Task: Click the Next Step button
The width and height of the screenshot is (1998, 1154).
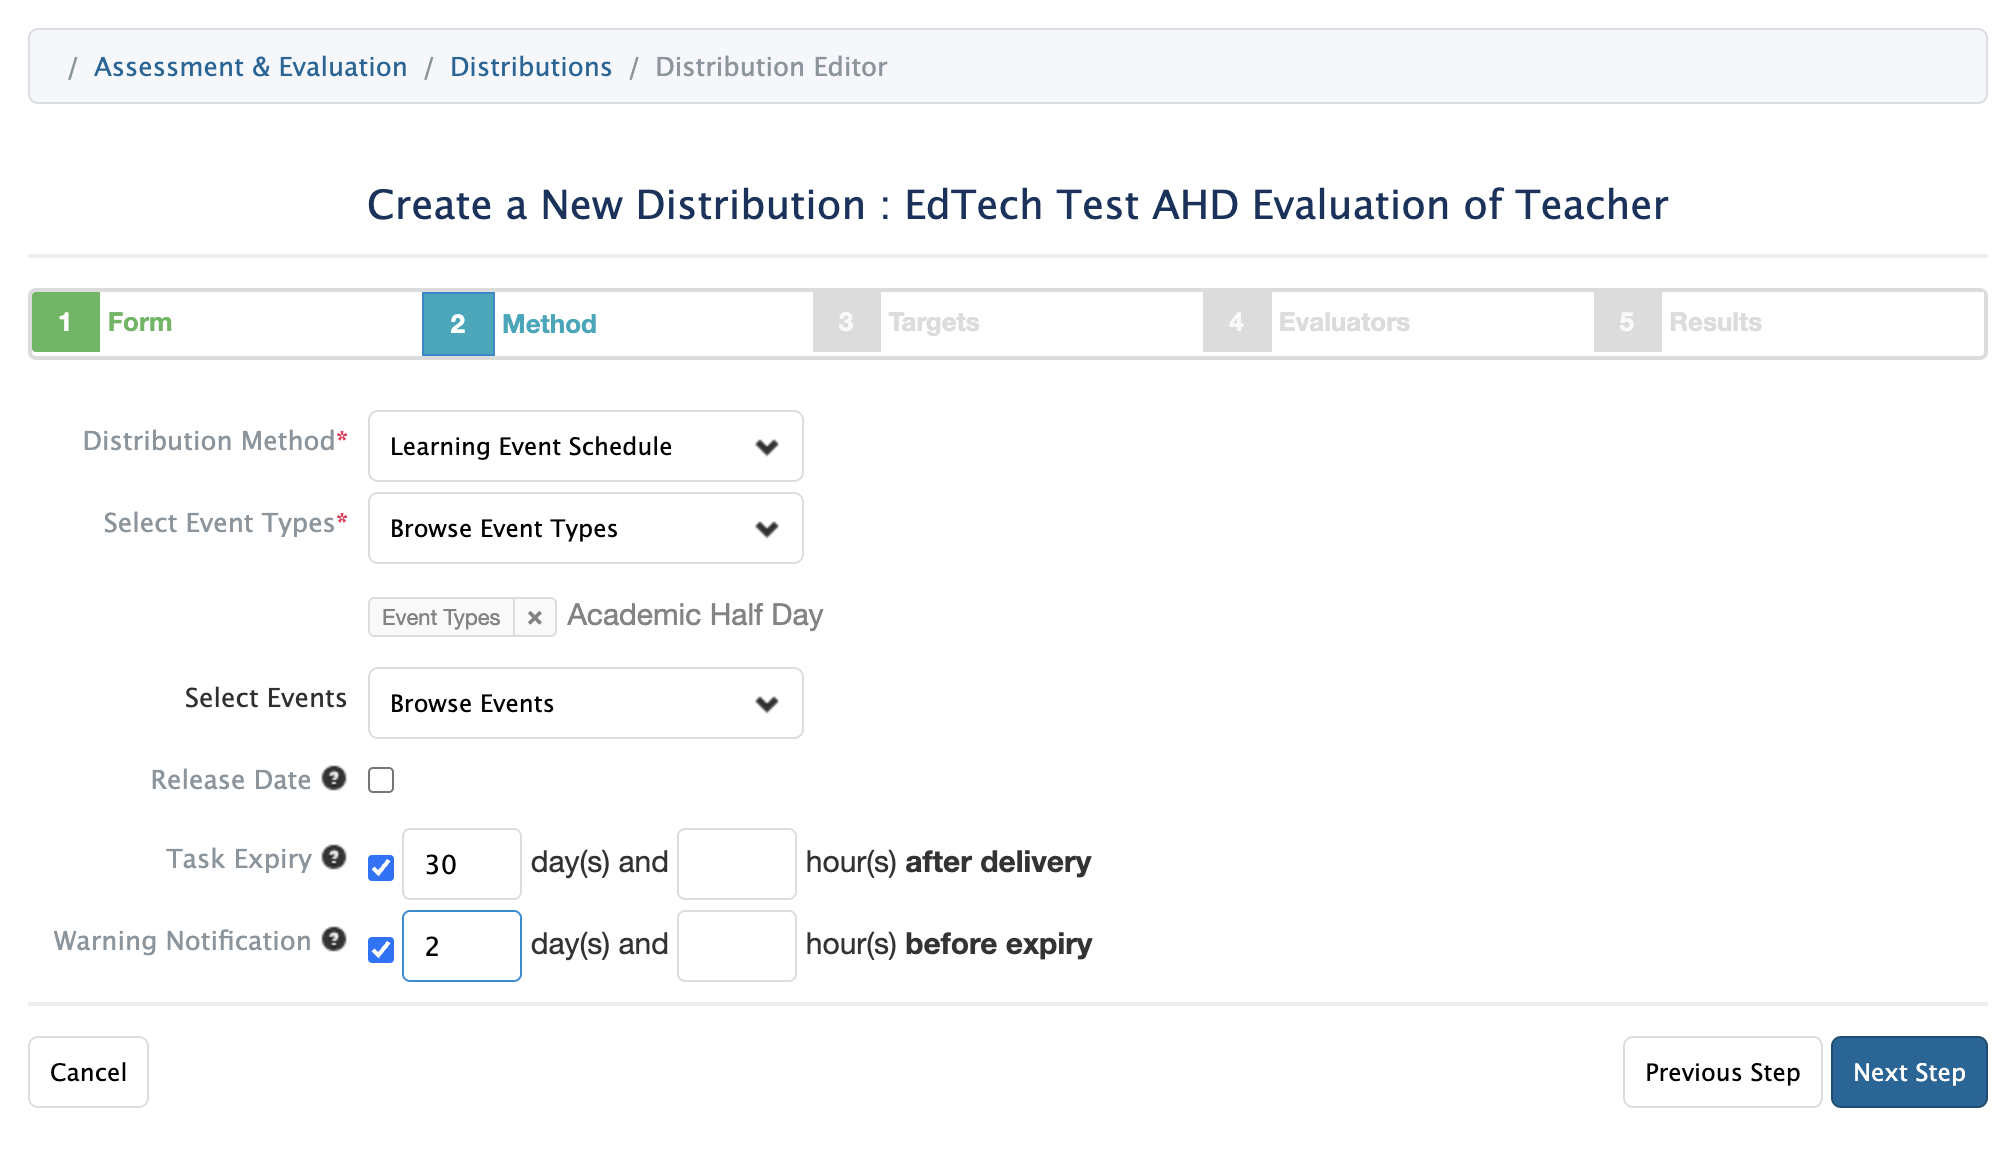Action: [1908, 1072]
